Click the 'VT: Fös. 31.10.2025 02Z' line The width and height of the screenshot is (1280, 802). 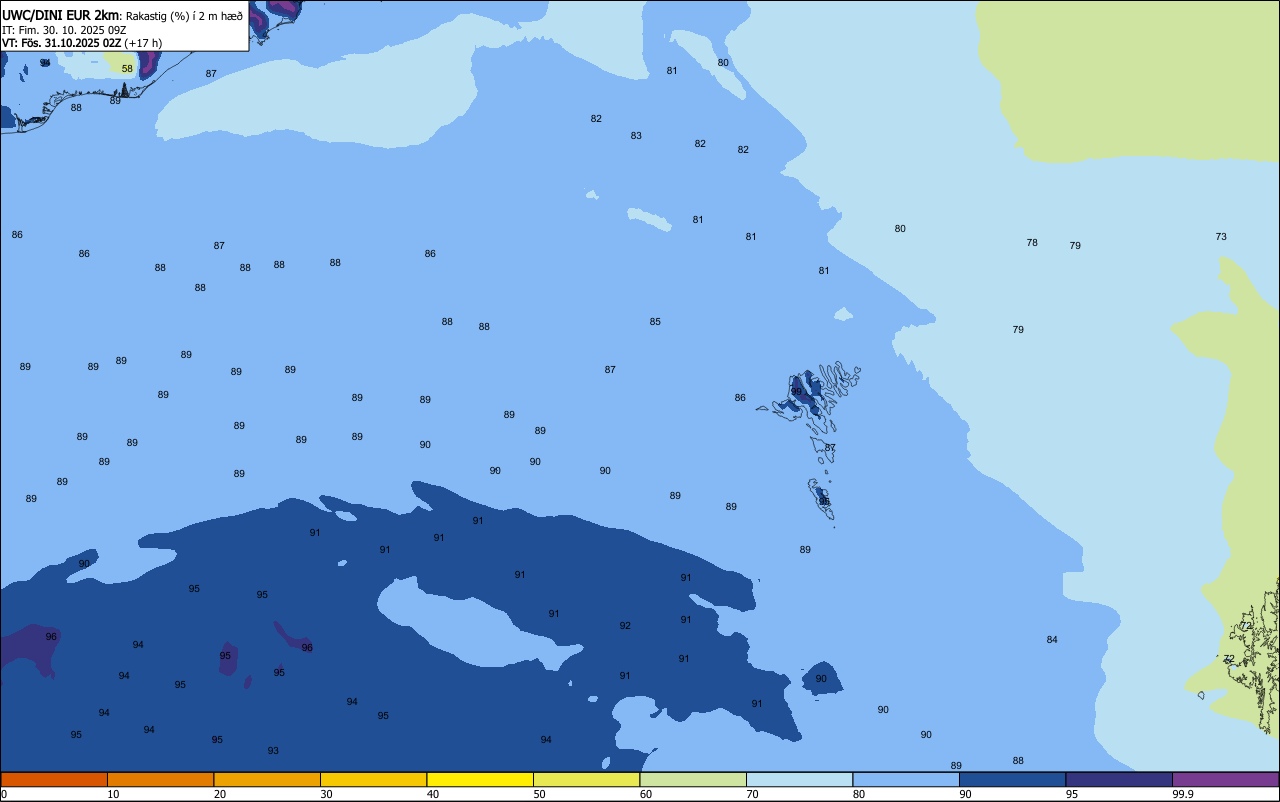click(62, 43)
